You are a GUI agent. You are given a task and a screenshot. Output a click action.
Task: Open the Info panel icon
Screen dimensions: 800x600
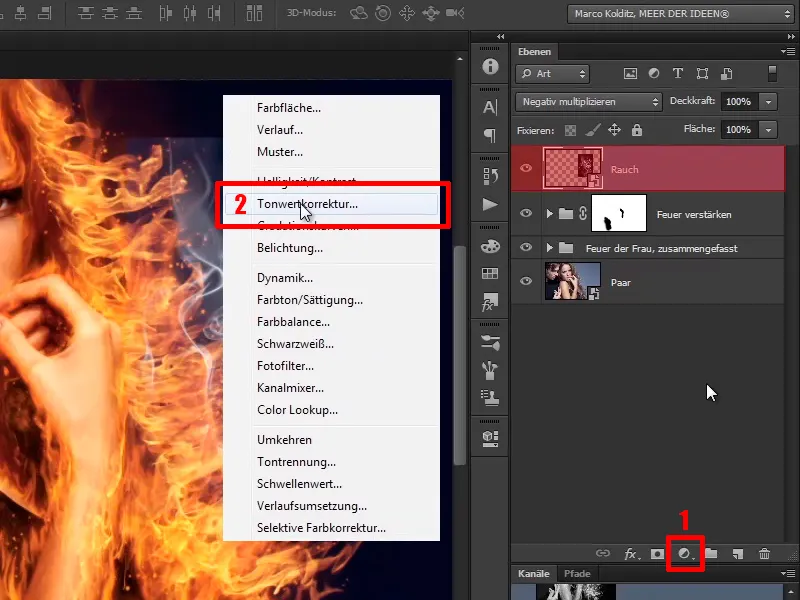(490, 66)
